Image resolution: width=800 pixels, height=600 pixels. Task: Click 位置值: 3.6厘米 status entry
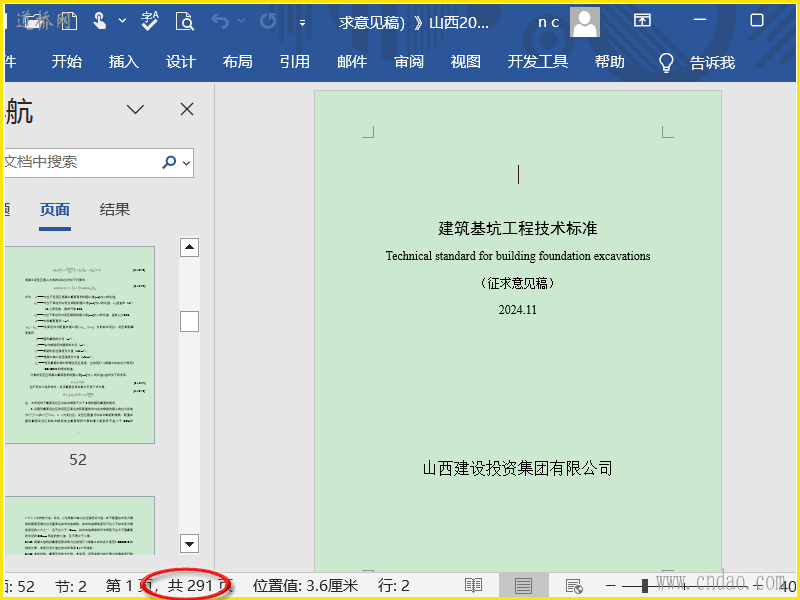tap(305, 586)
